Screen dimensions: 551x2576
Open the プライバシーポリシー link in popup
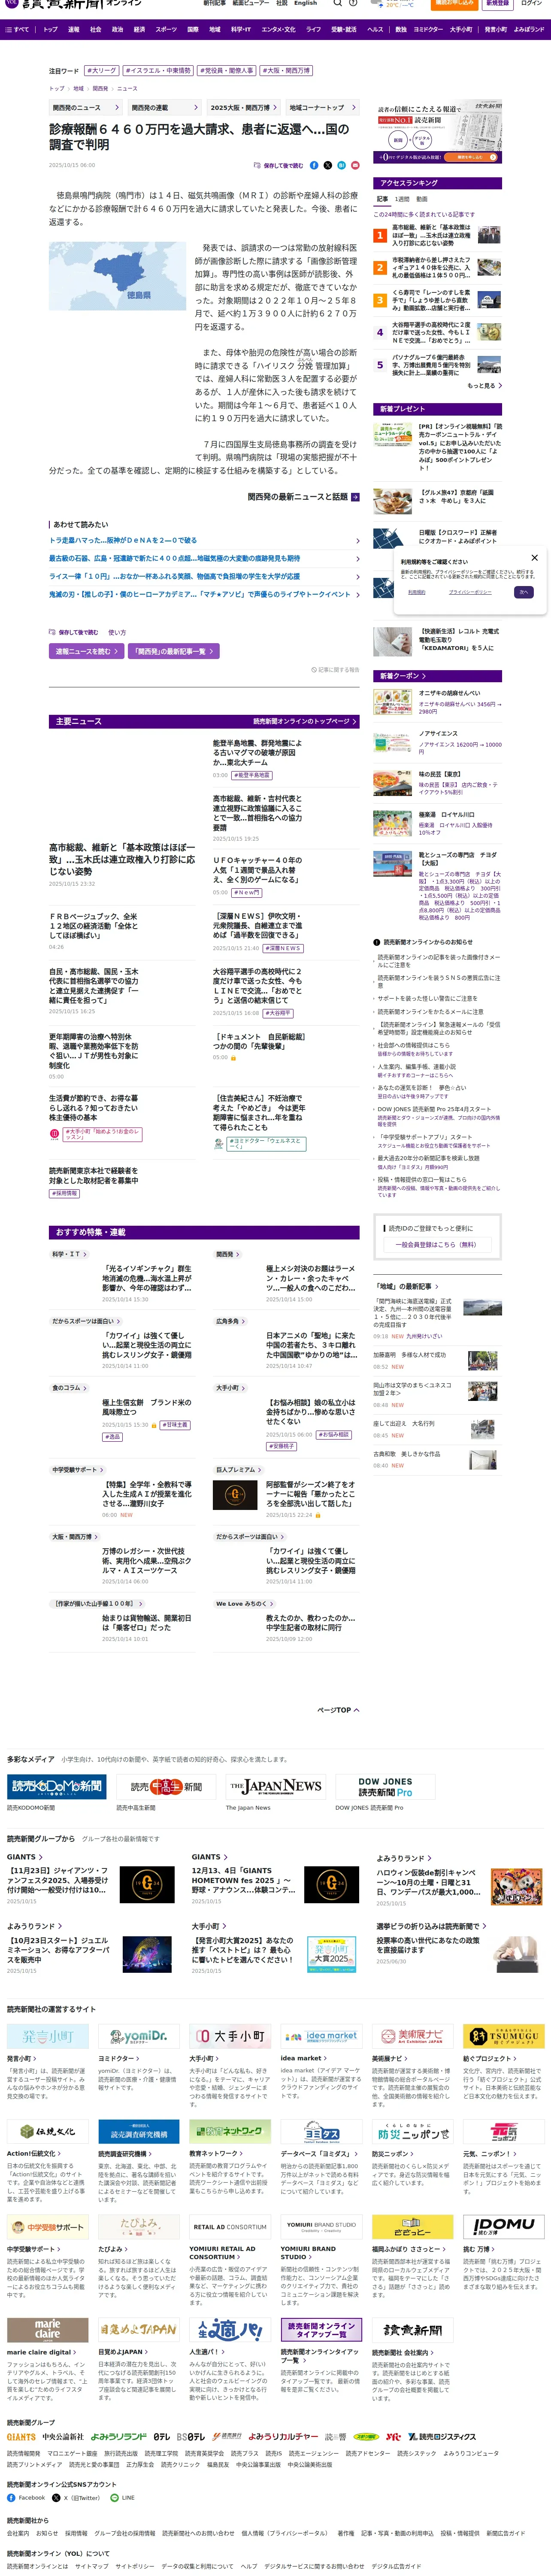click(x=469, y=592)
